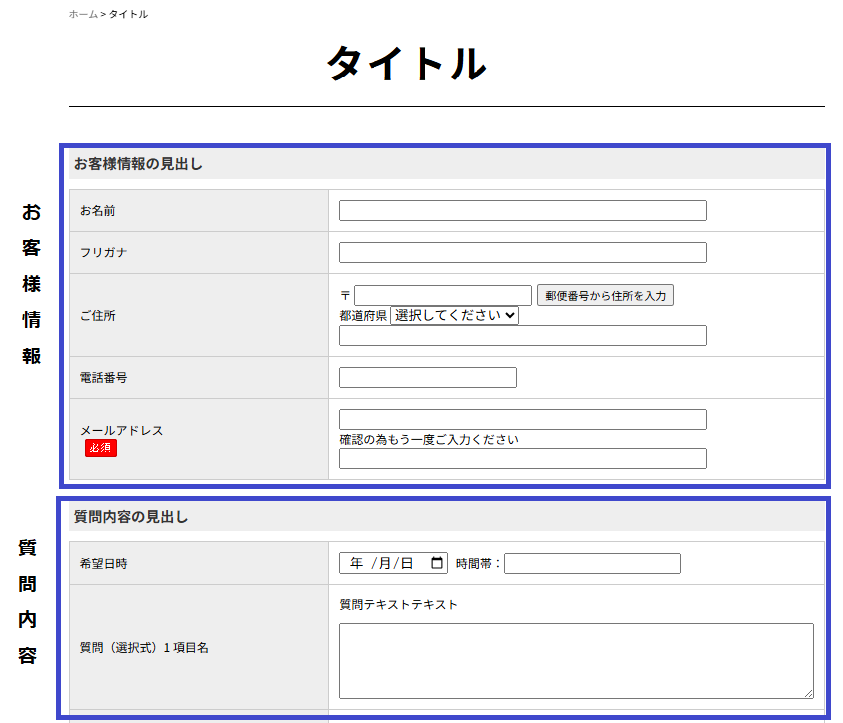This screenshot has height=723, width=843.
Task: Expand the 都道府県 dropdown
Action: [x=454, y=315]
